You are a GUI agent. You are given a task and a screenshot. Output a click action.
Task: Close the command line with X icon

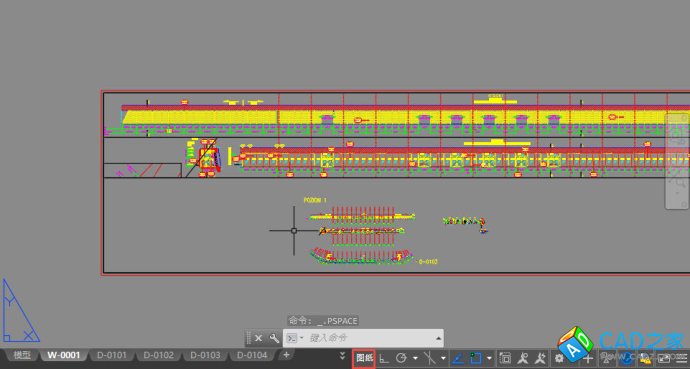[x=258, y=338]
